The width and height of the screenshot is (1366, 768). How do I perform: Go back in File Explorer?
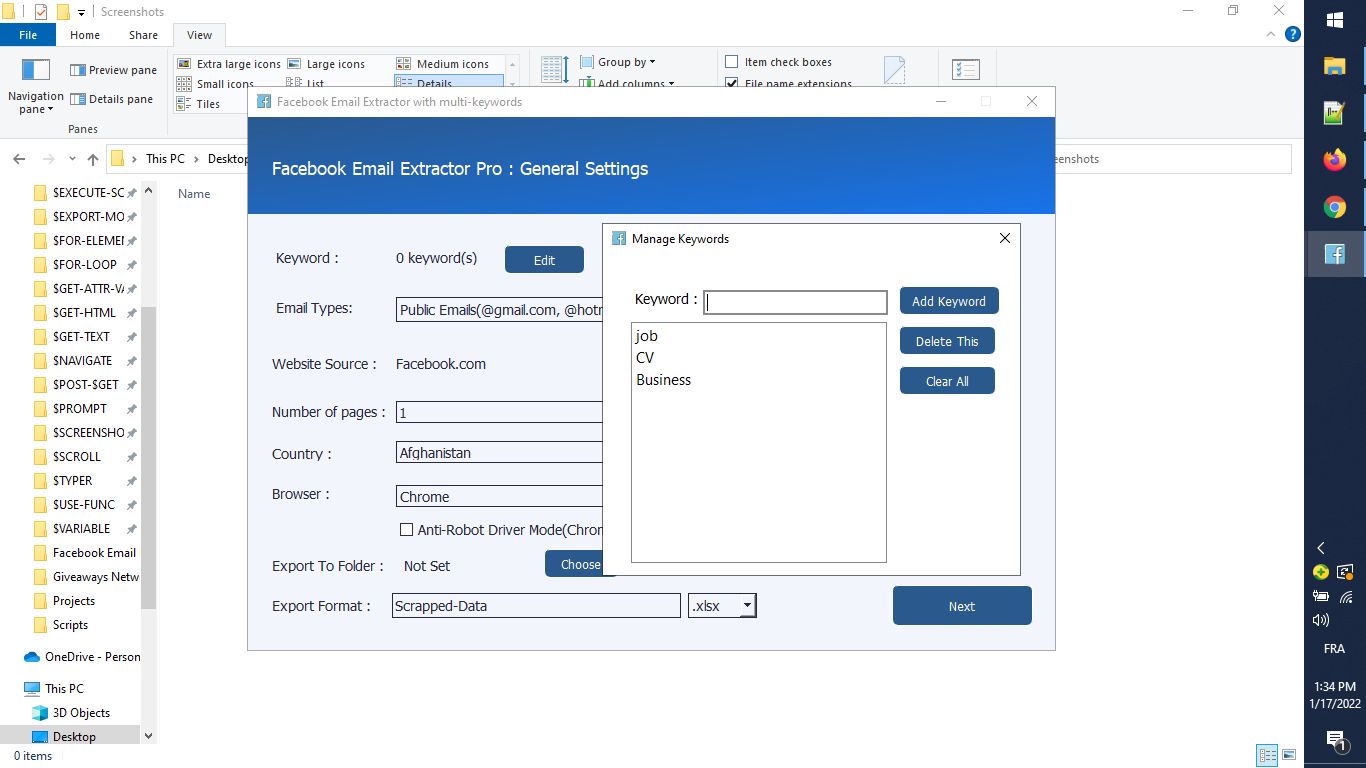[19, 159]
